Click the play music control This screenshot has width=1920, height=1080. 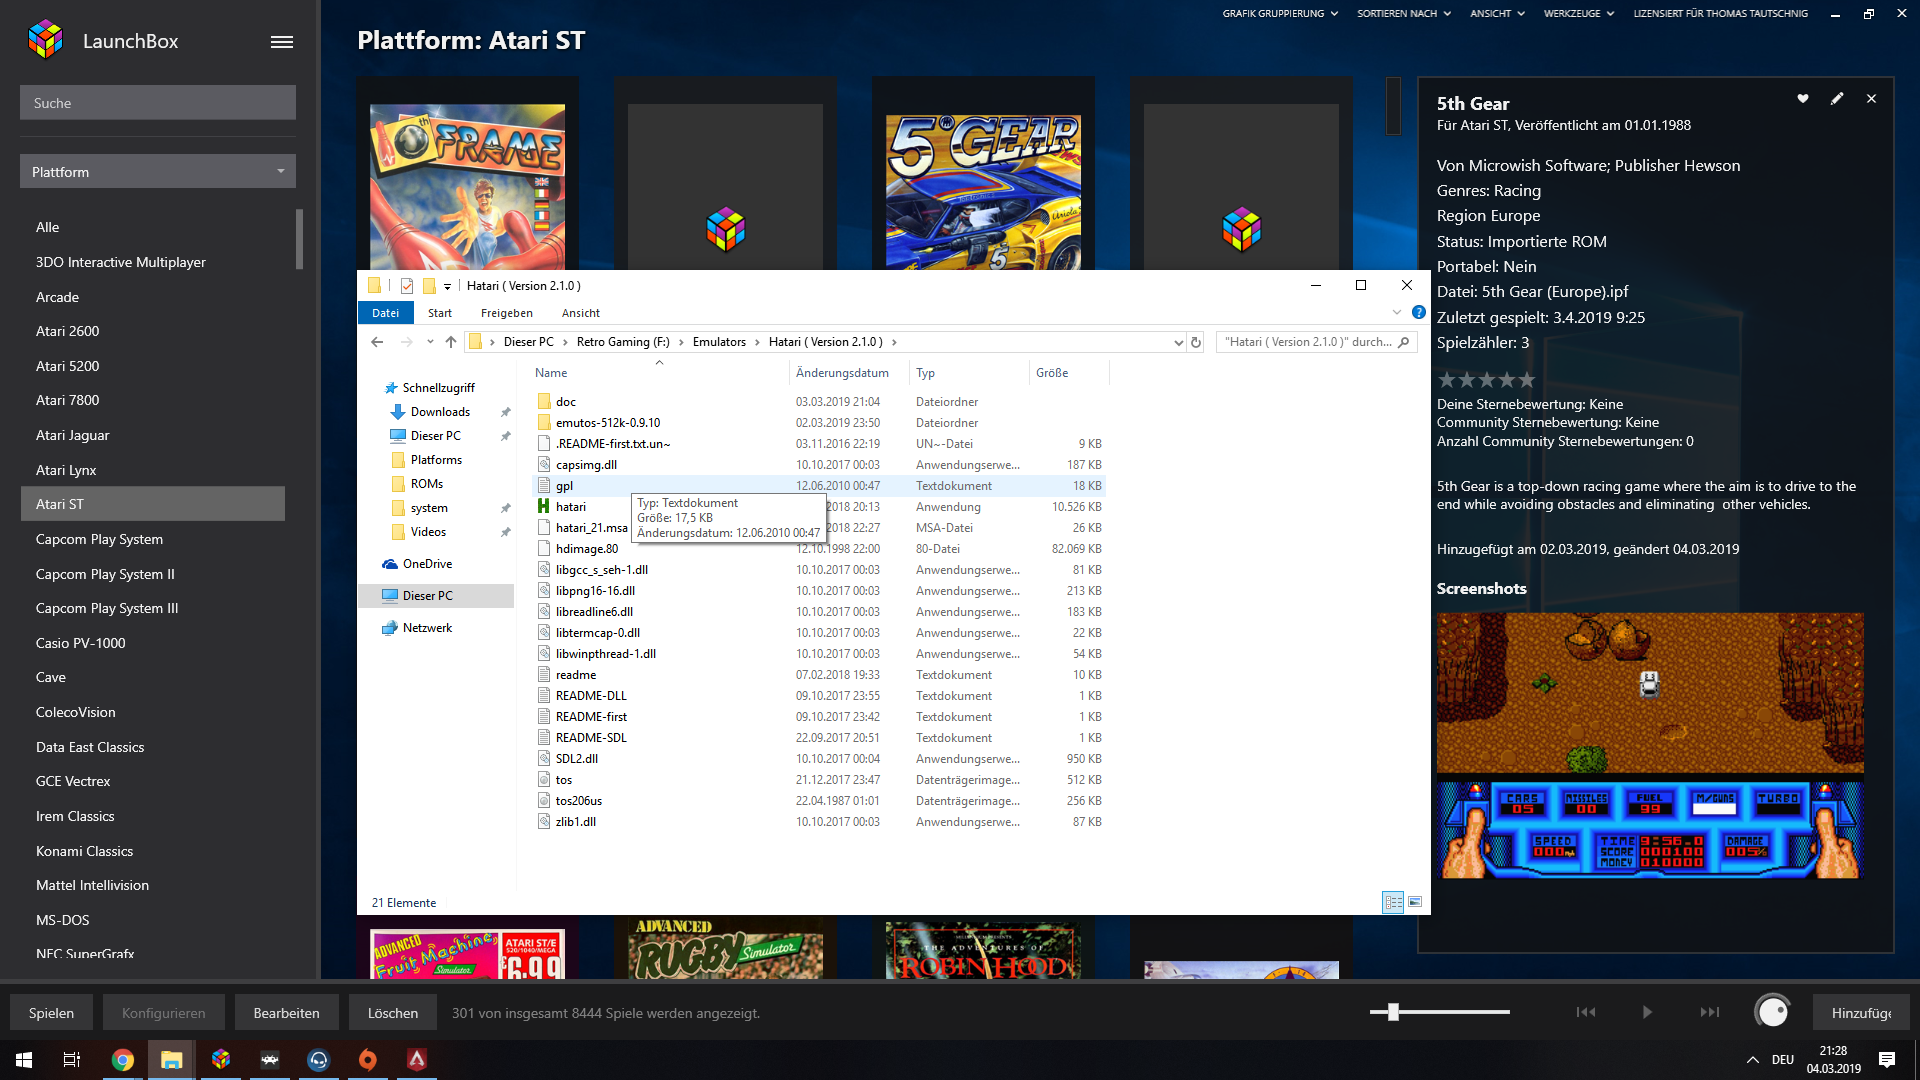[1647, 1012]
